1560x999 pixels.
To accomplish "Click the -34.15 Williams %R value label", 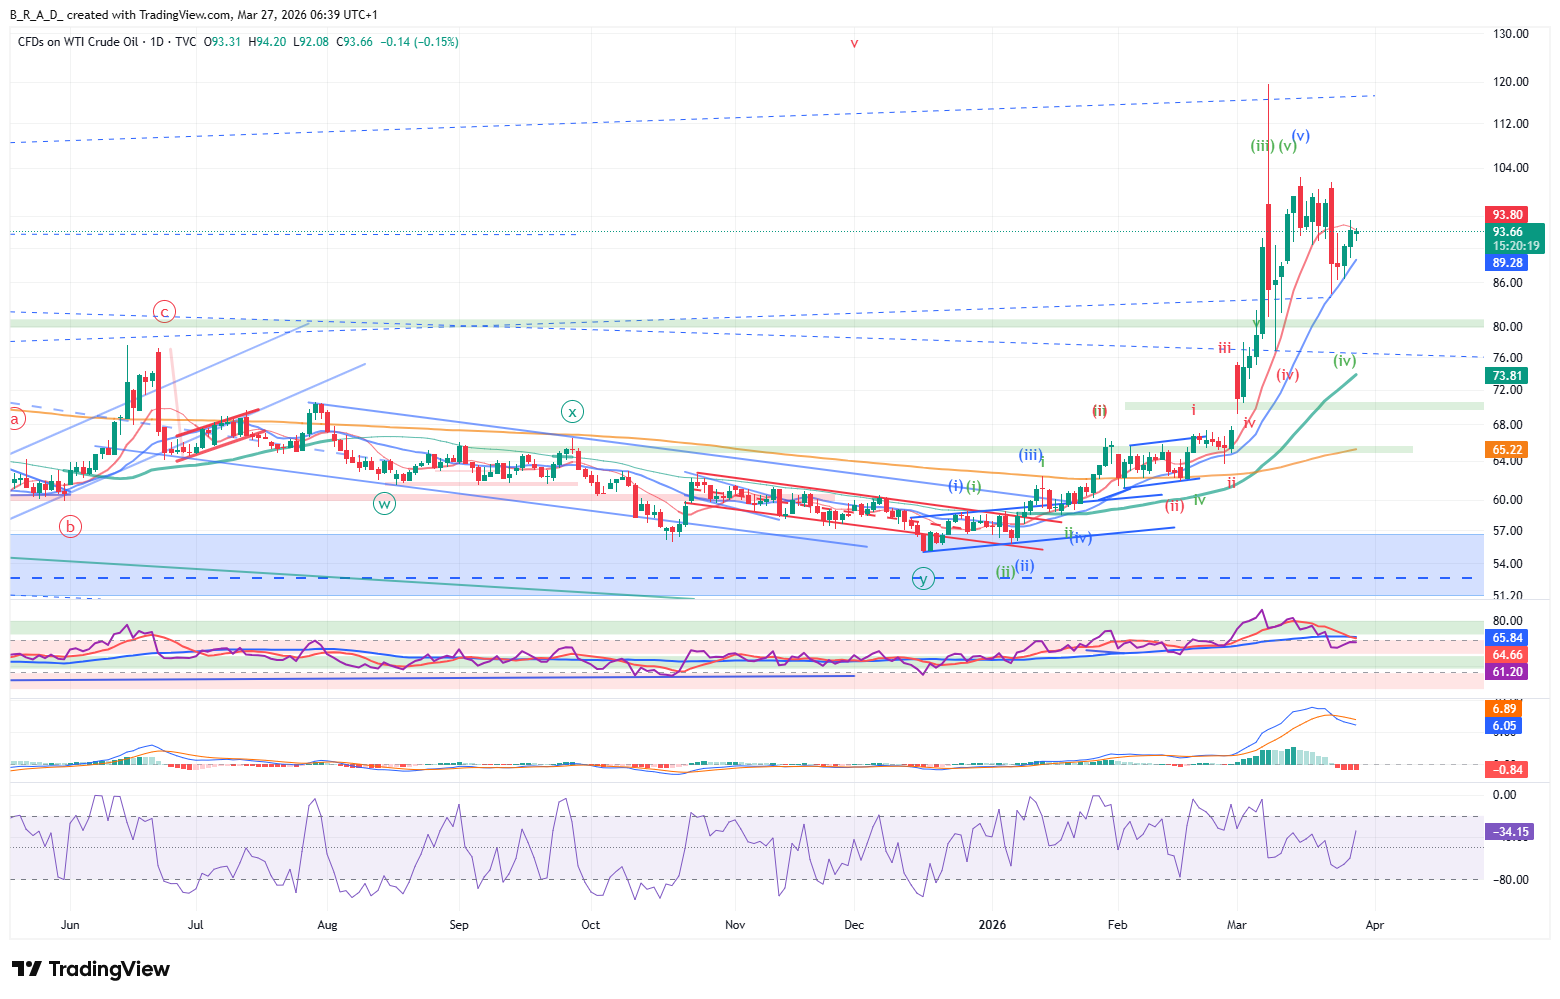I will [1509, 832].
